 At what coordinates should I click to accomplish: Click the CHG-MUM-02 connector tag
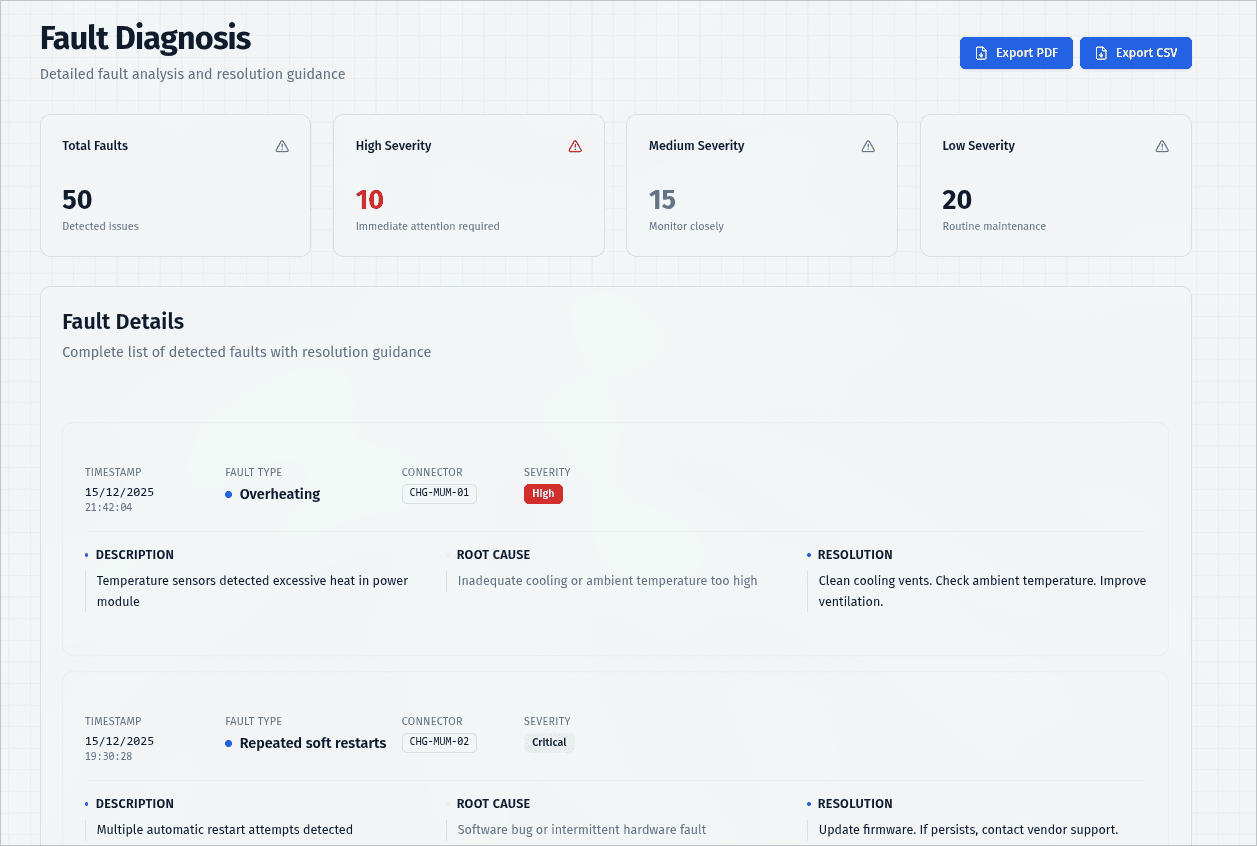click(x=439, y=742)
